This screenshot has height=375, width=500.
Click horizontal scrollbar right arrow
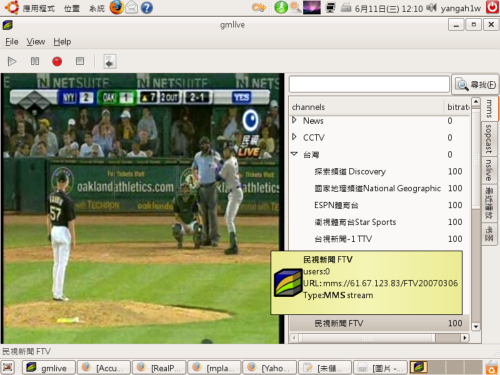coord(465,338)
